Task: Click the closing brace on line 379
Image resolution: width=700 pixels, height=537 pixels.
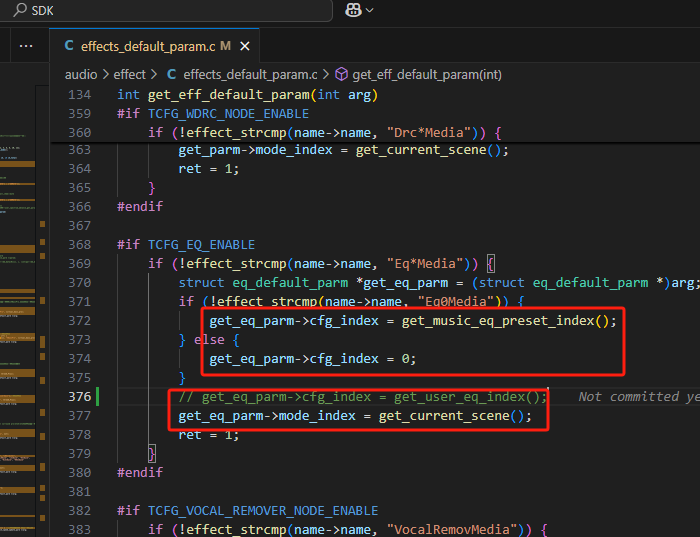Action: [x=152, y=454]
